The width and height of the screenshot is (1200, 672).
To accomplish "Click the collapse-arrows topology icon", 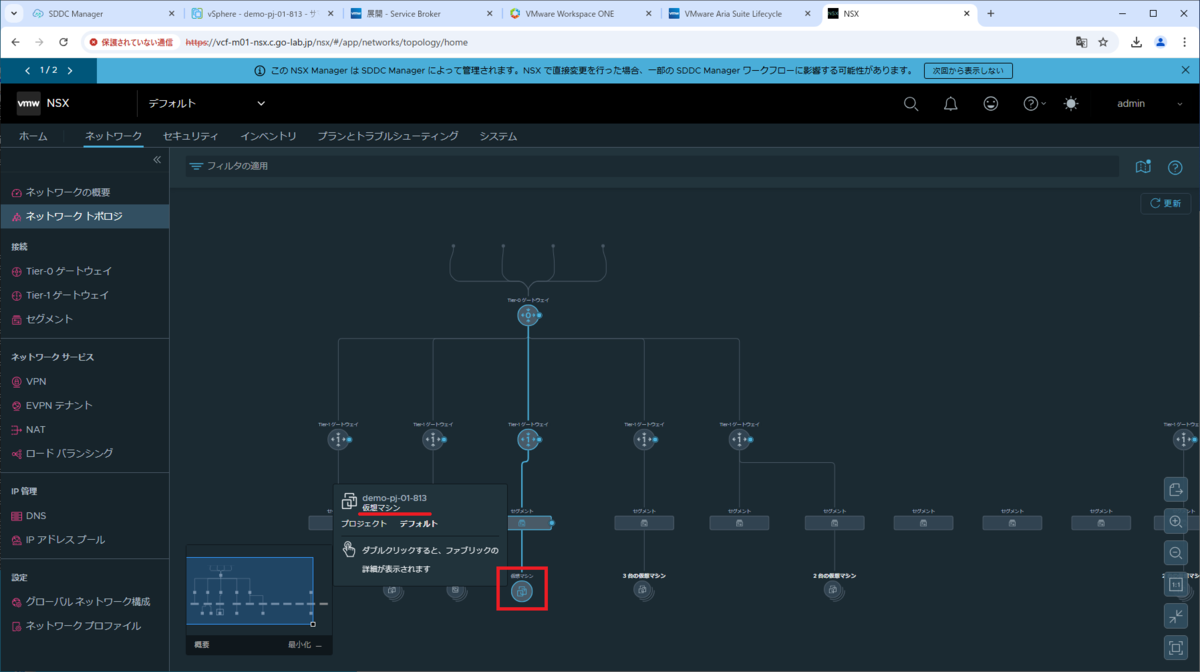I will click(1175, 617).
